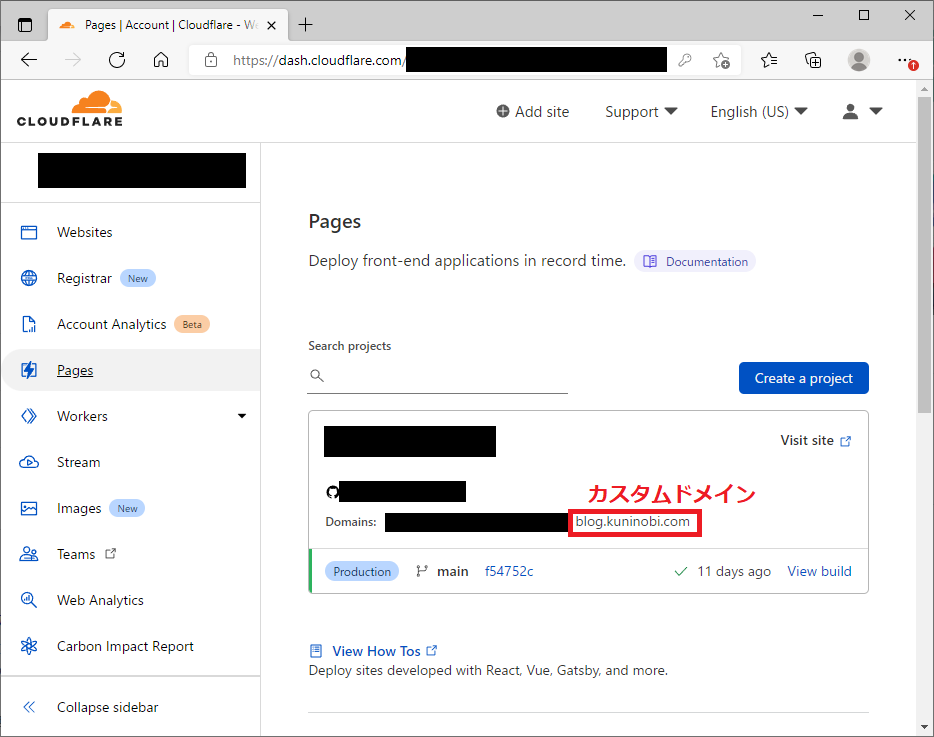The height and width of the screenshot is (737, 934).
Task: Collapse the sidebar
Action: (107, 707)
